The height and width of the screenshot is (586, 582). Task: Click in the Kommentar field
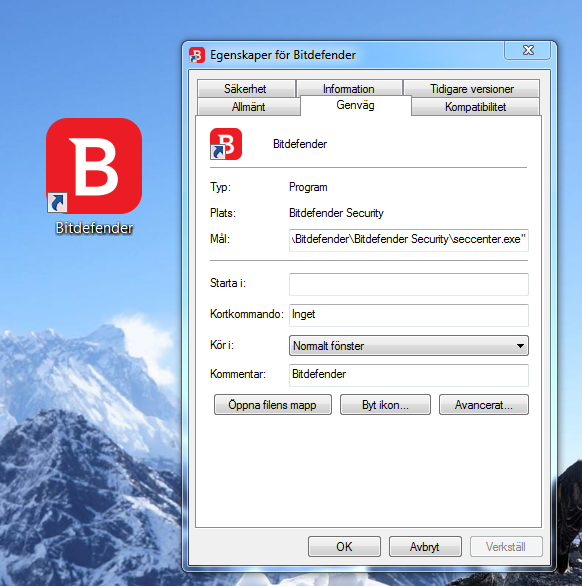pyautogui.click(x=409, y=375)
